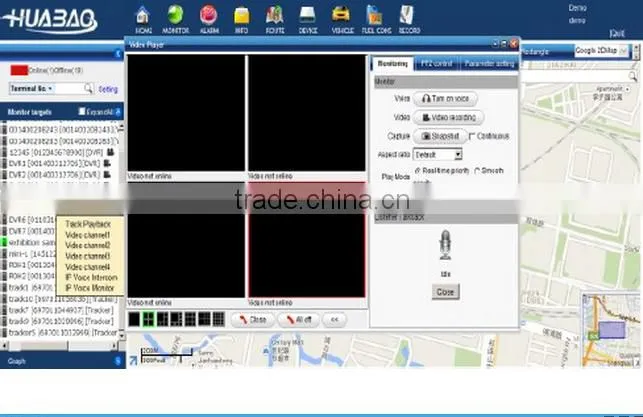Viewport: 643px width, 417px height.
Task: Select track7 tracker row in target list
Action: click(59, 310)
